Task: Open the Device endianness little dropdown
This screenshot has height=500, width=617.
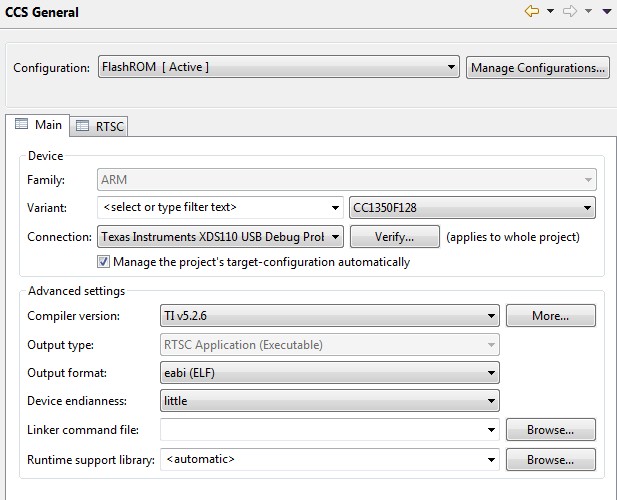Action: coord(330,400)
